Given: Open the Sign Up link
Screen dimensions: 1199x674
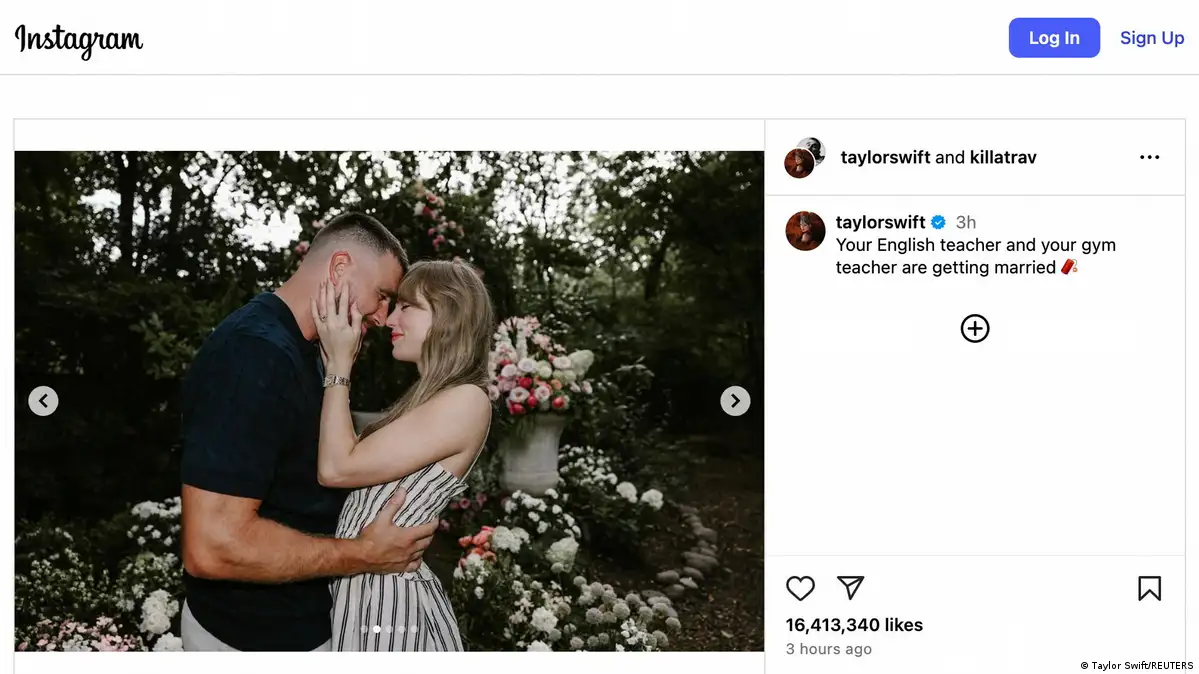Looking at the screenshot, I should coord(1152,38).
